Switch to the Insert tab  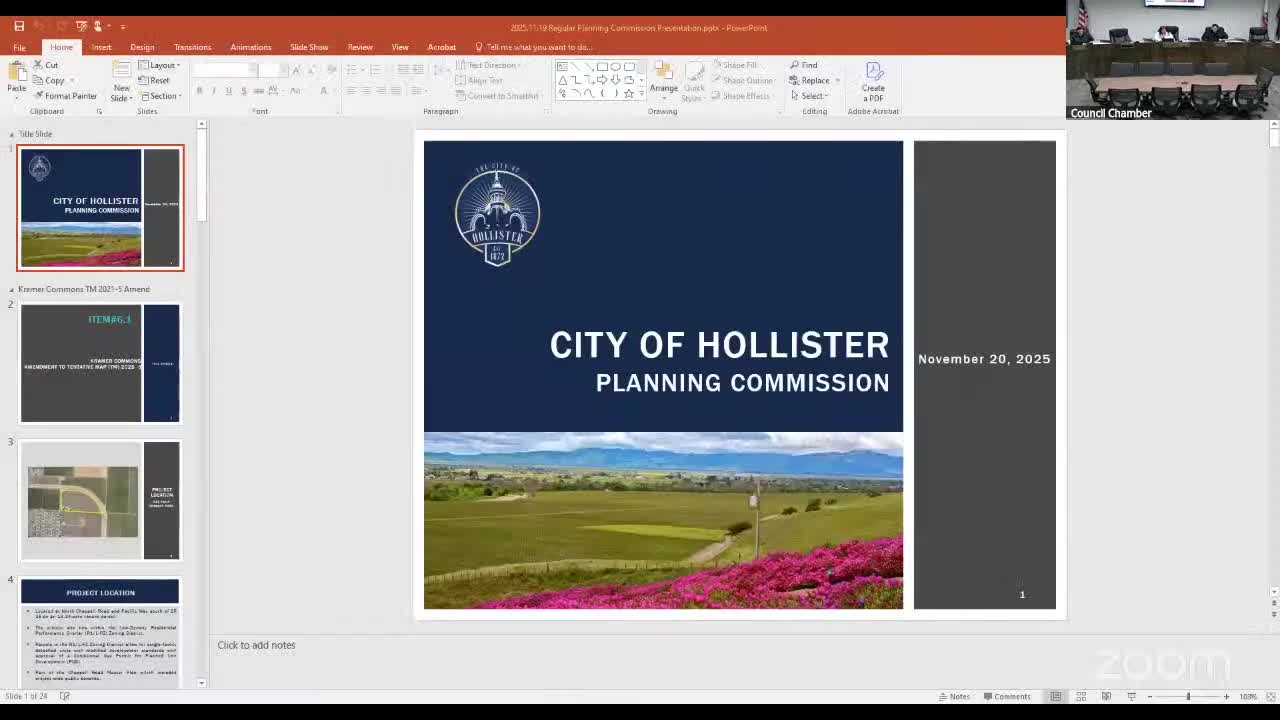coord(101,47)
